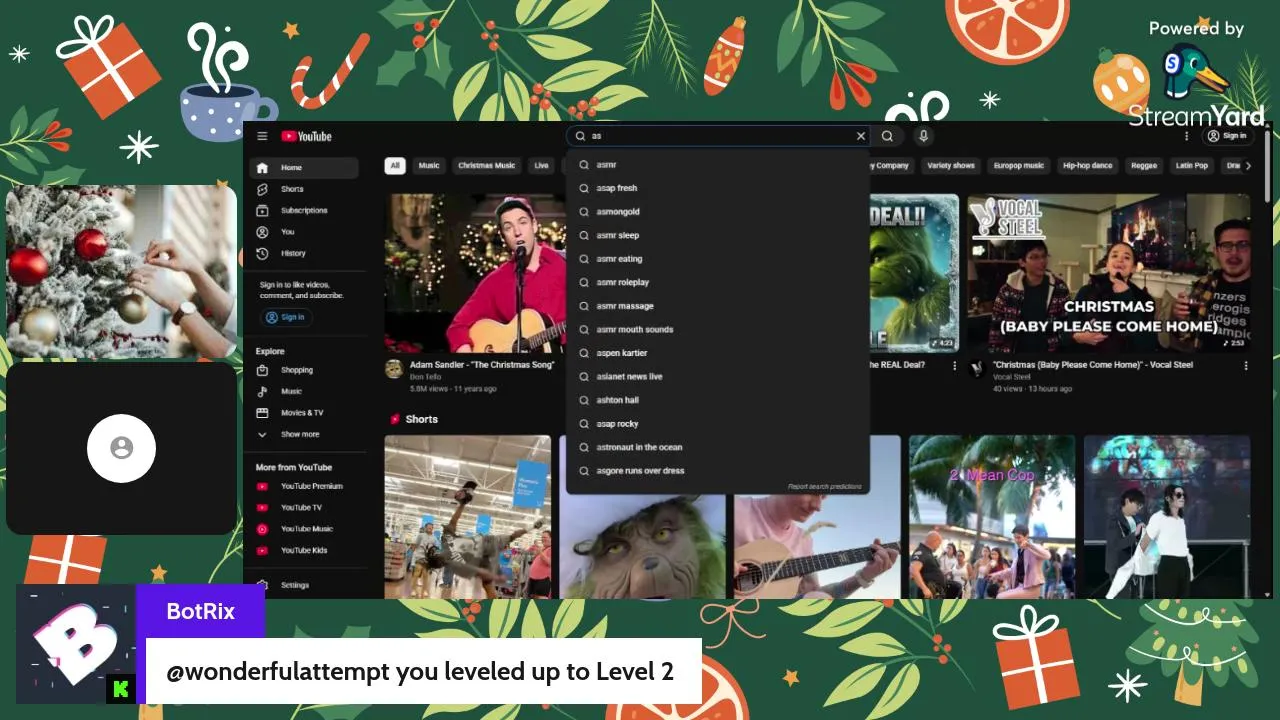The image size is (1280, 720).
Task: Open the Vocal Steel channel name
Action: 1012,377
